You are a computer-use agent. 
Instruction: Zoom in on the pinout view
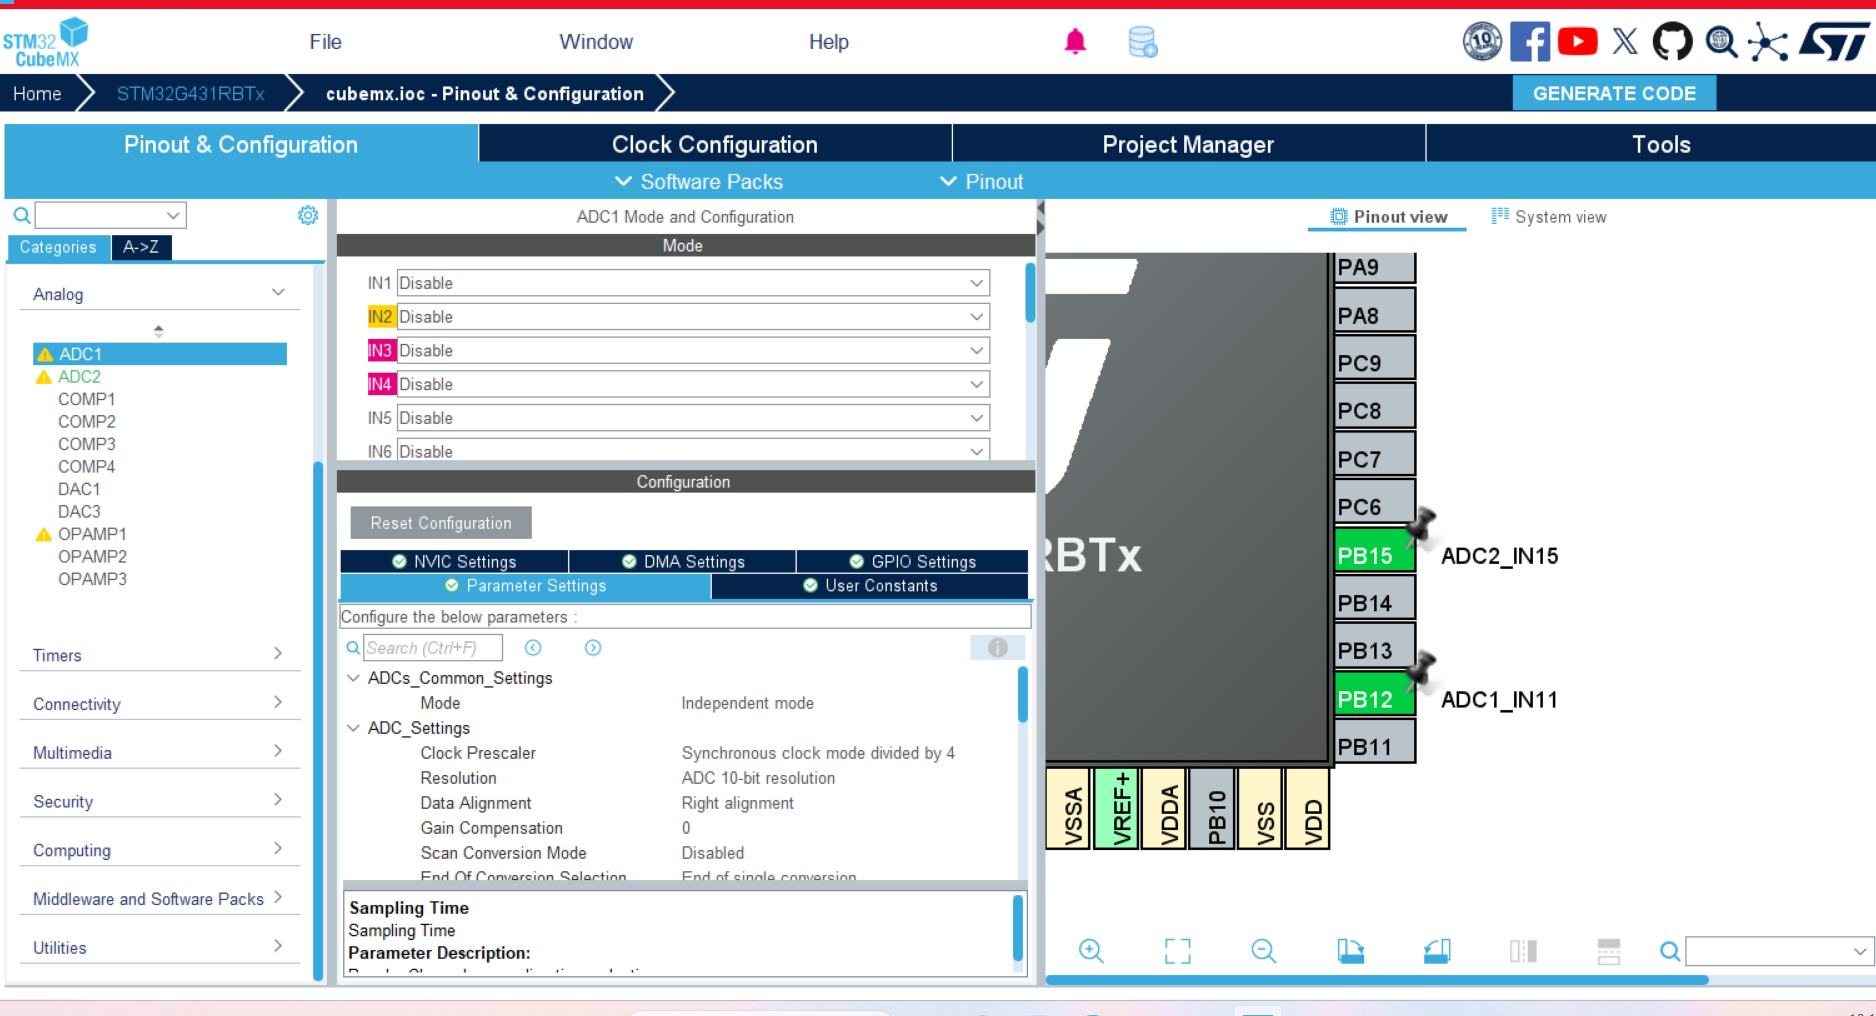point(1091,951)
